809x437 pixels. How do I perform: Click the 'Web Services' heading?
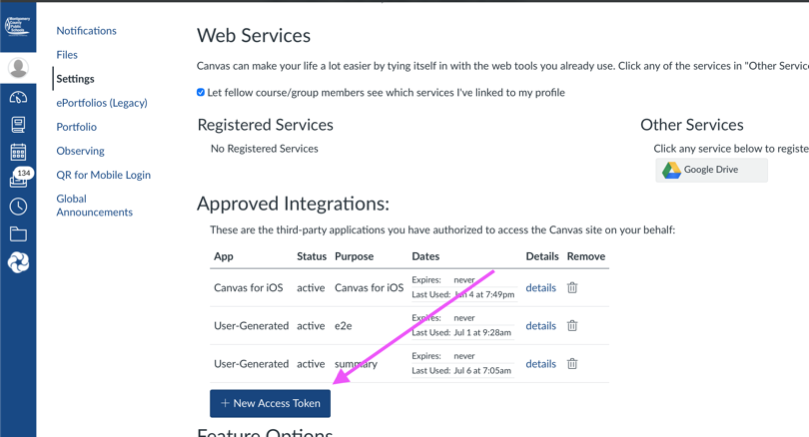(254, 36)
